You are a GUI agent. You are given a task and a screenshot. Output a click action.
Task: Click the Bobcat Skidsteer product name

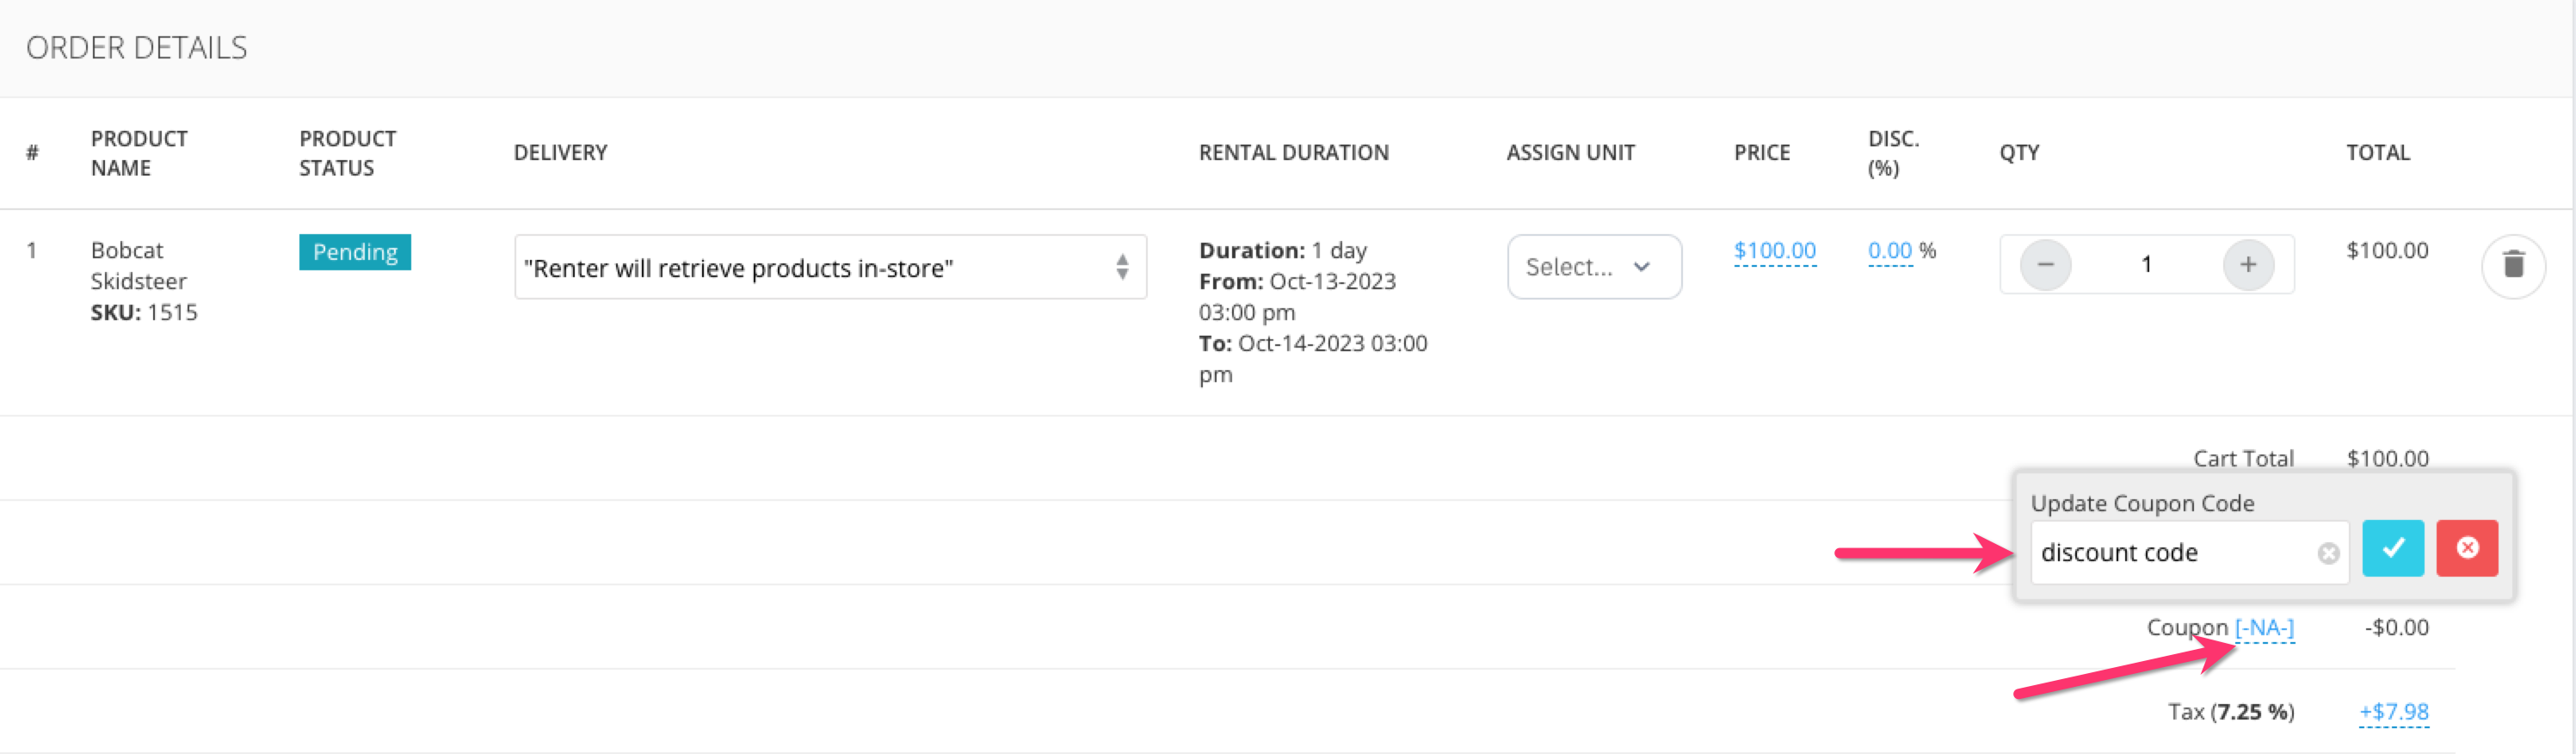point(138,266)
